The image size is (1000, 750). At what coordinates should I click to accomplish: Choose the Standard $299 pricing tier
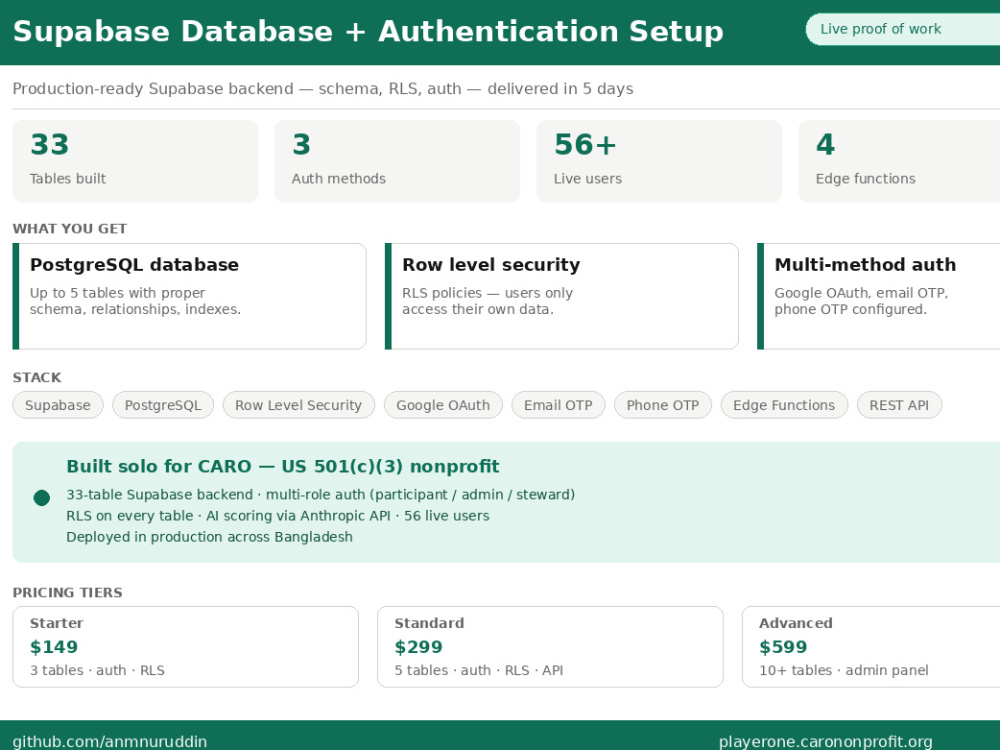coord(550,647)
